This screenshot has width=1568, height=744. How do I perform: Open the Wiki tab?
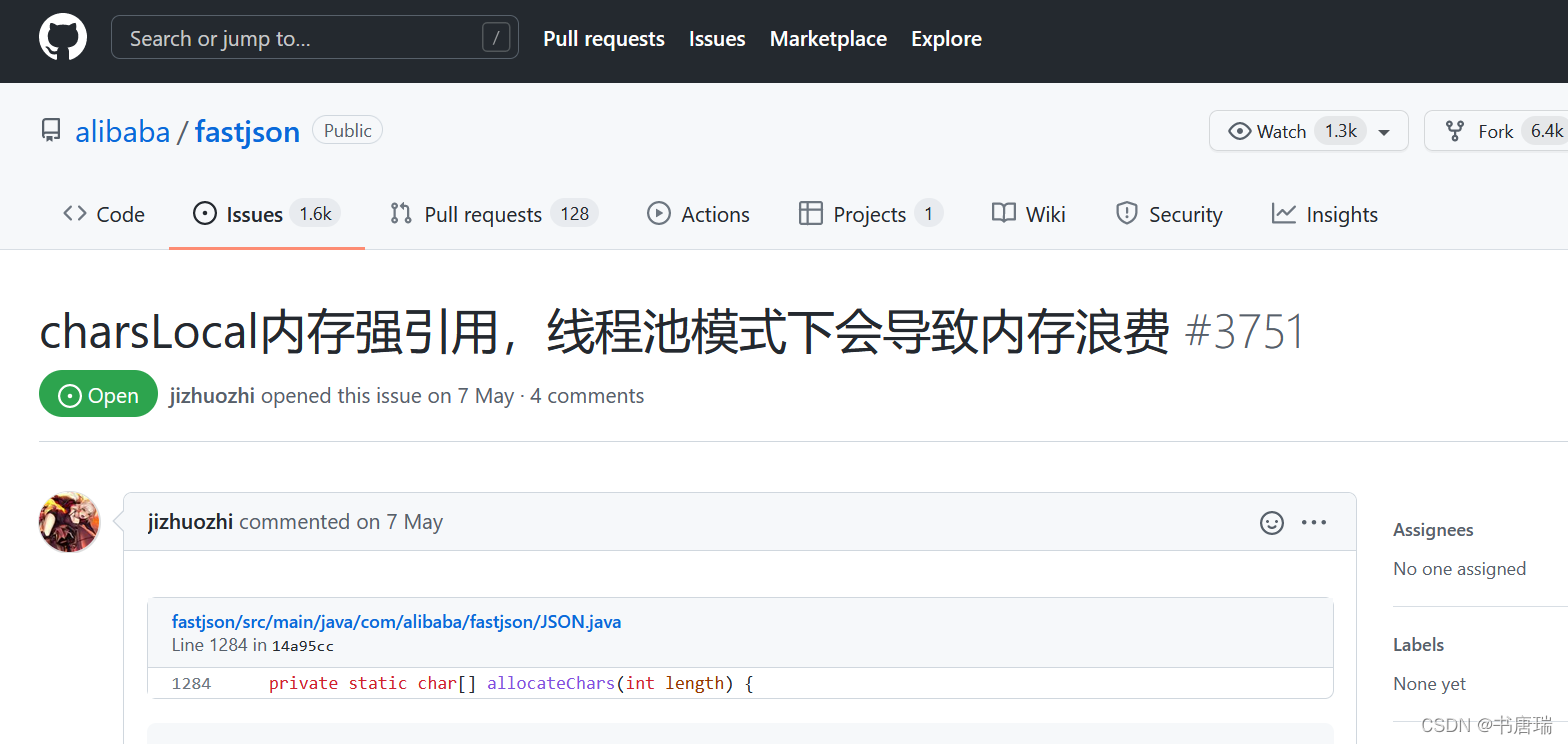click(1029, 214)
